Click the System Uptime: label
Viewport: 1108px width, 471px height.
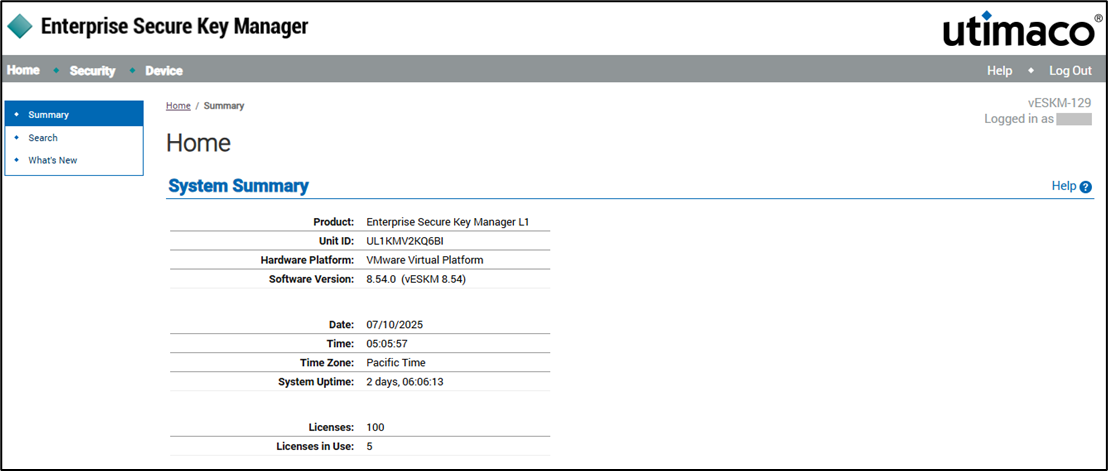pyautogui.click(x=317, y=382)
